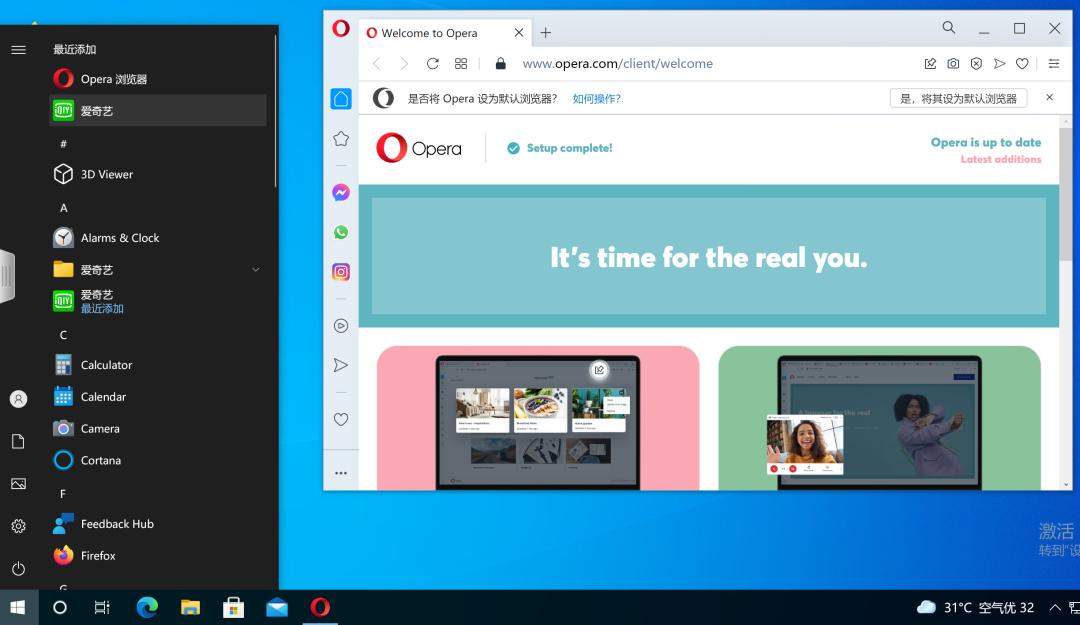Take a snapshot with camera icon
The width and height of the screenshot is (1080, 625).
(953, 63)
